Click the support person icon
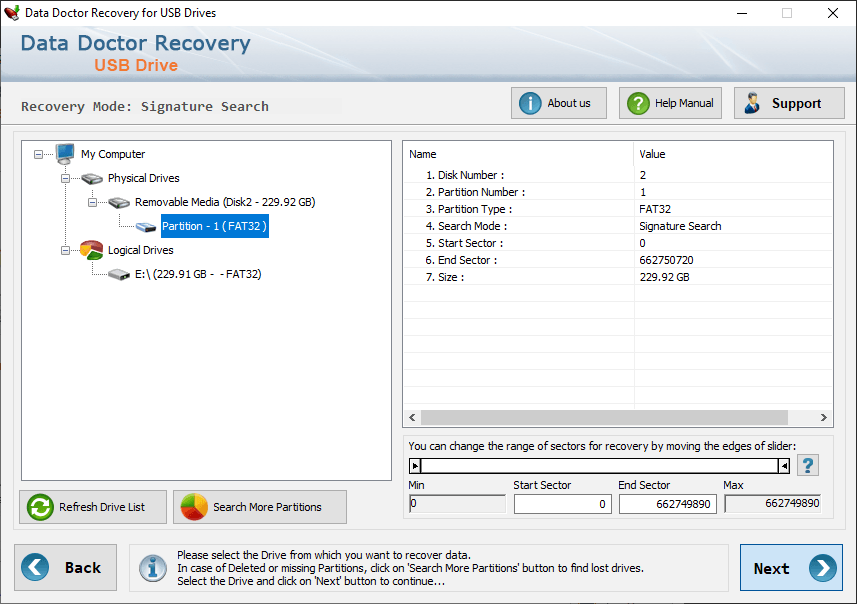The width and height of the screenshot is (857, 604). (752, 103)
